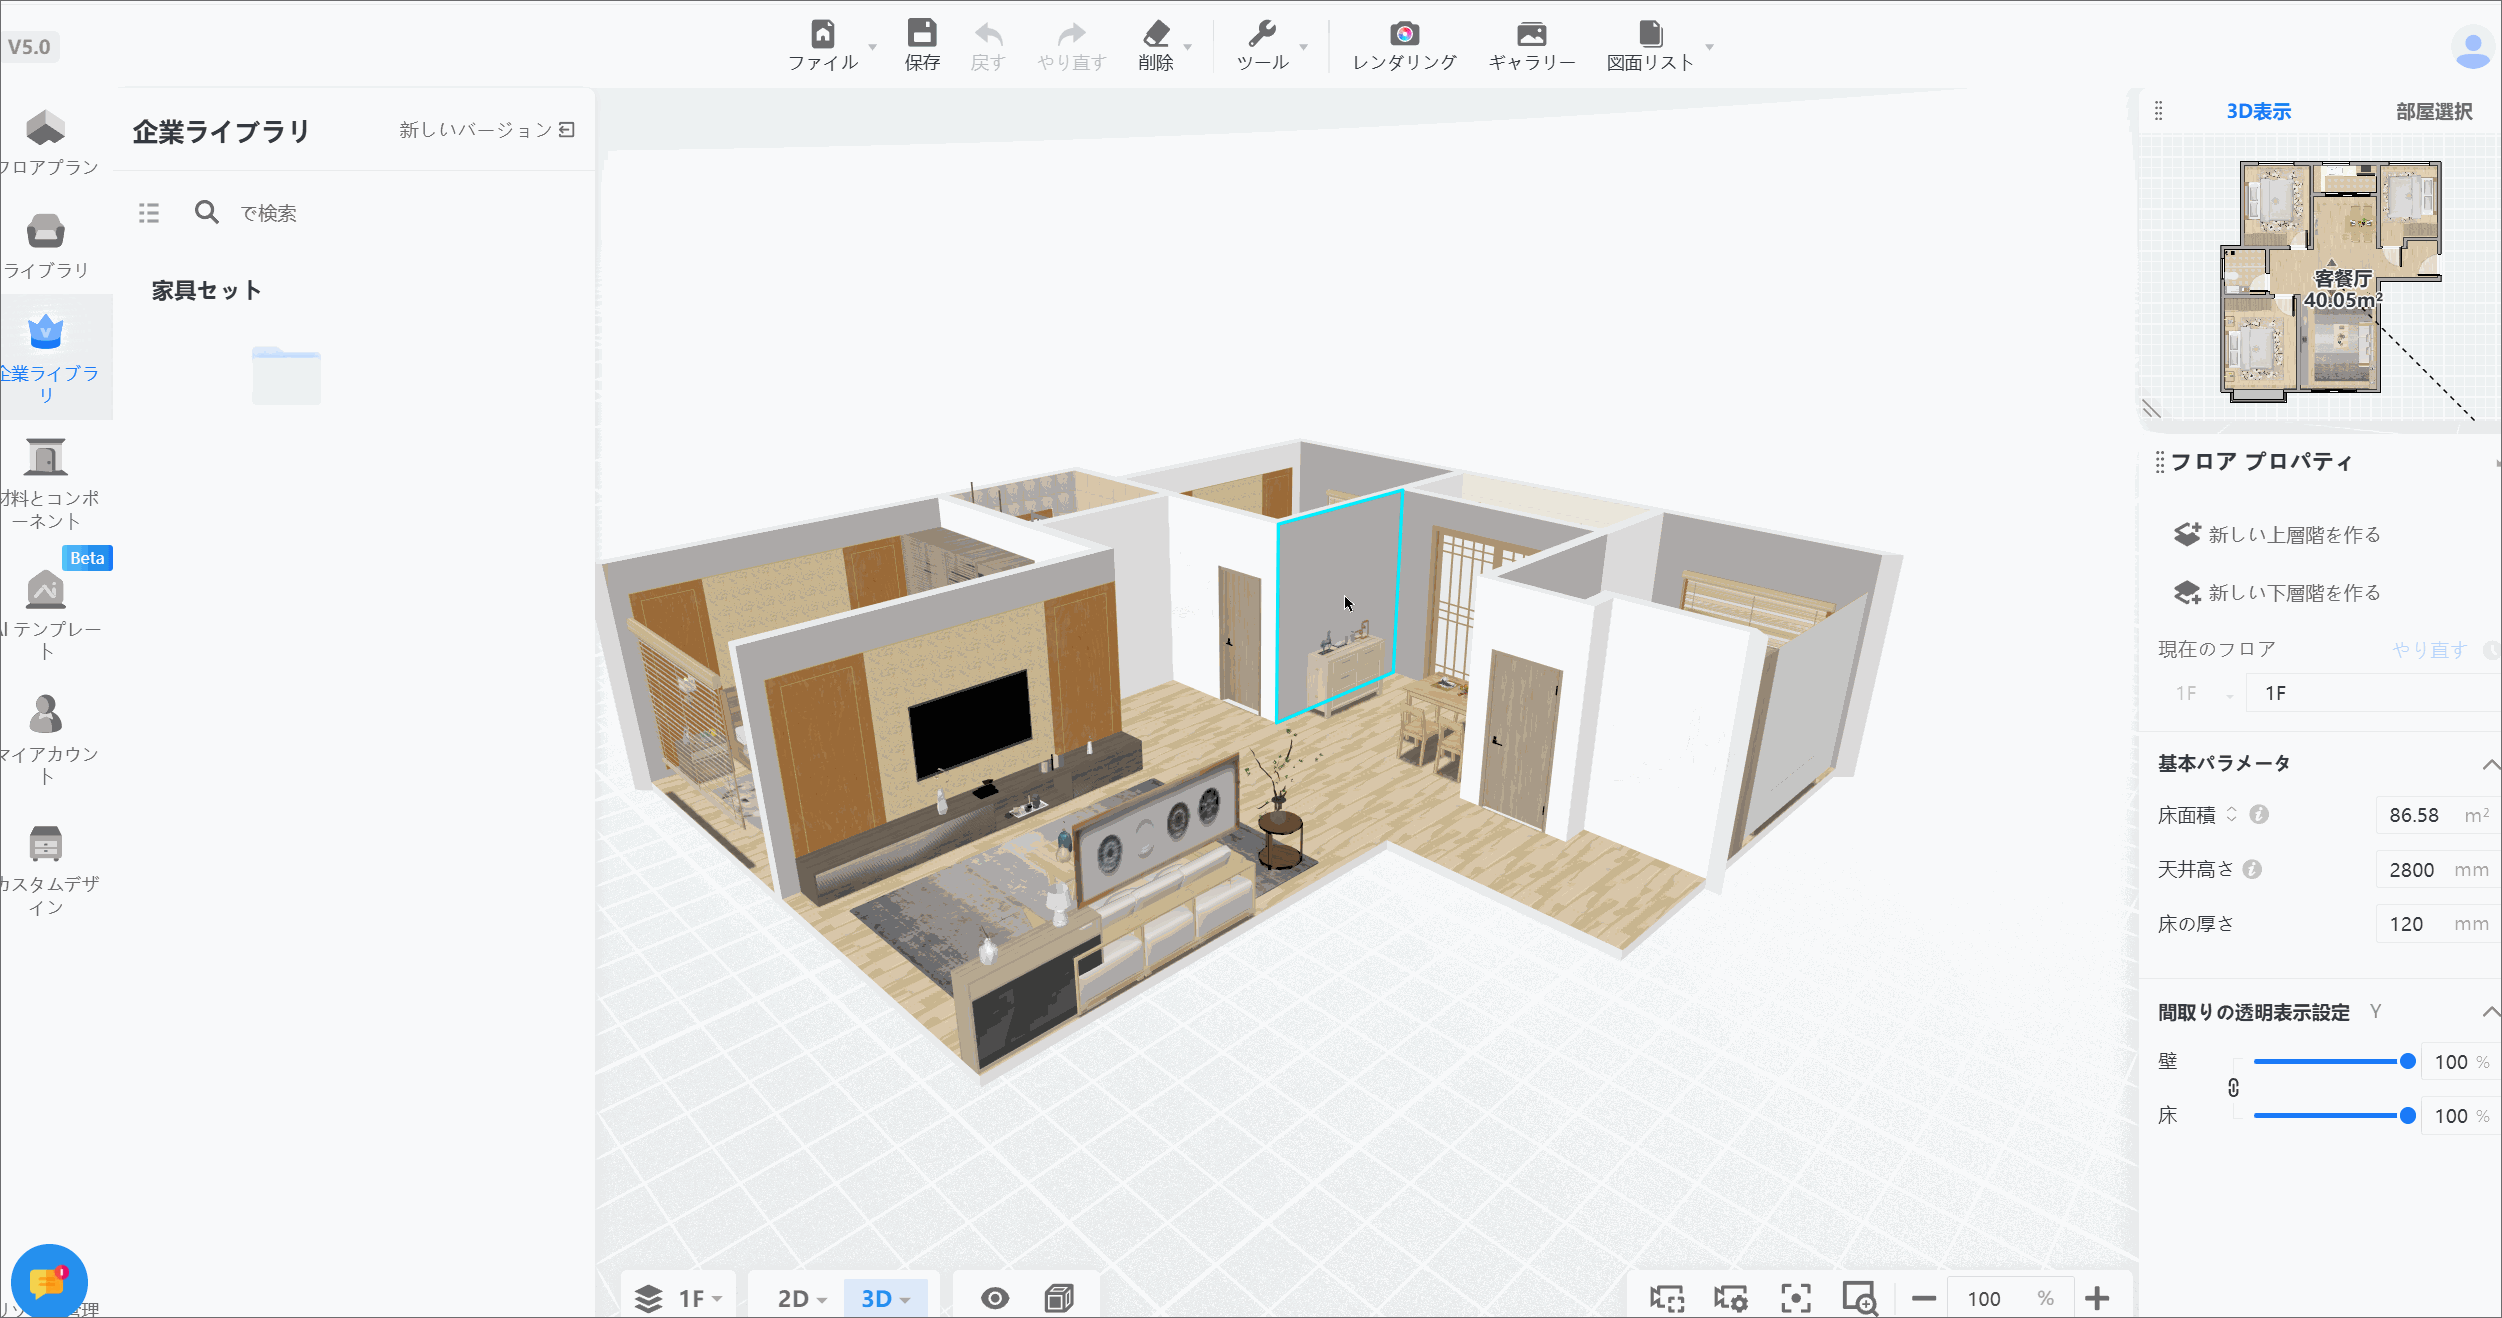Click the やり直す link beside 現在のフロア
The image size is (2502, 1318).
coord(2429,650)
